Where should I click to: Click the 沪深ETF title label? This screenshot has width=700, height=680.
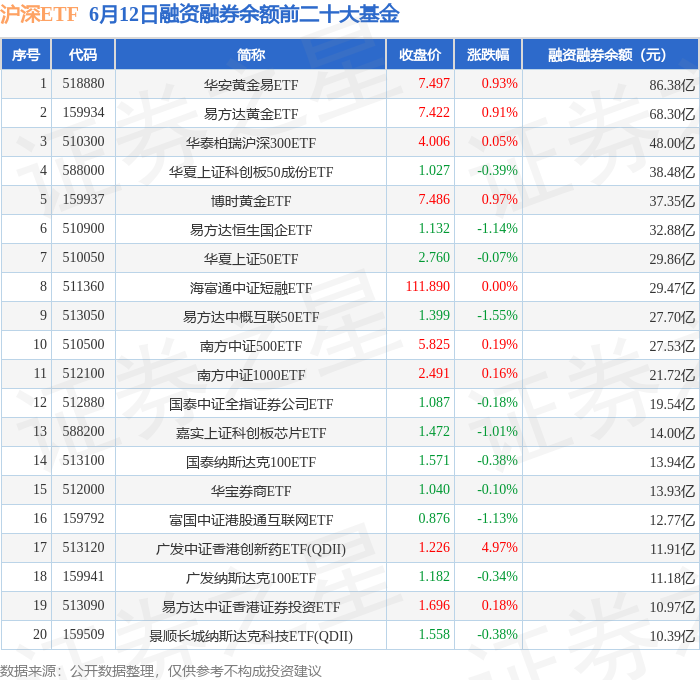click(x=39, y=14)
